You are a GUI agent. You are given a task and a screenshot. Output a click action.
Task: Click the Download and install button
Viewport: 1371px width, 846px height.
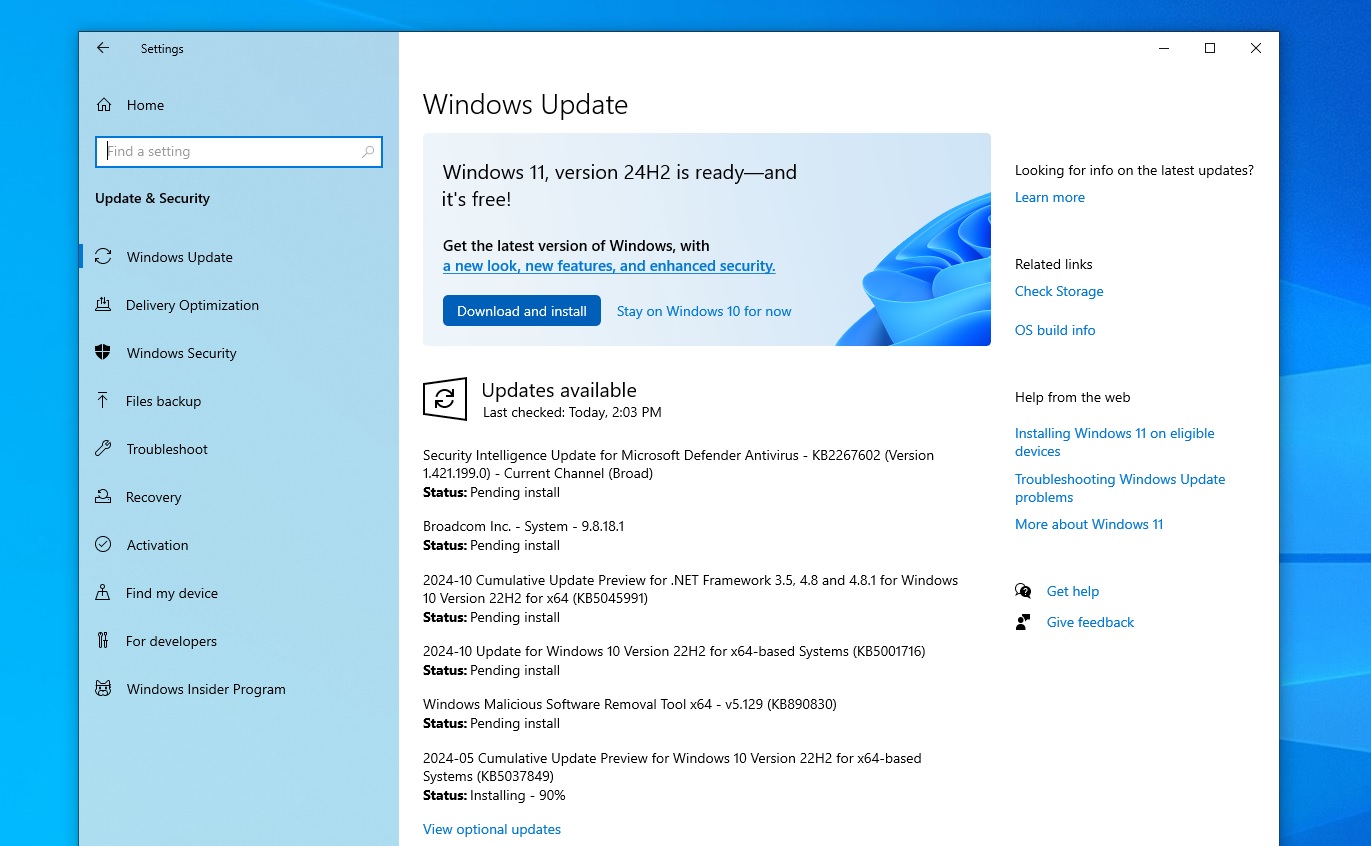[521, 310]
